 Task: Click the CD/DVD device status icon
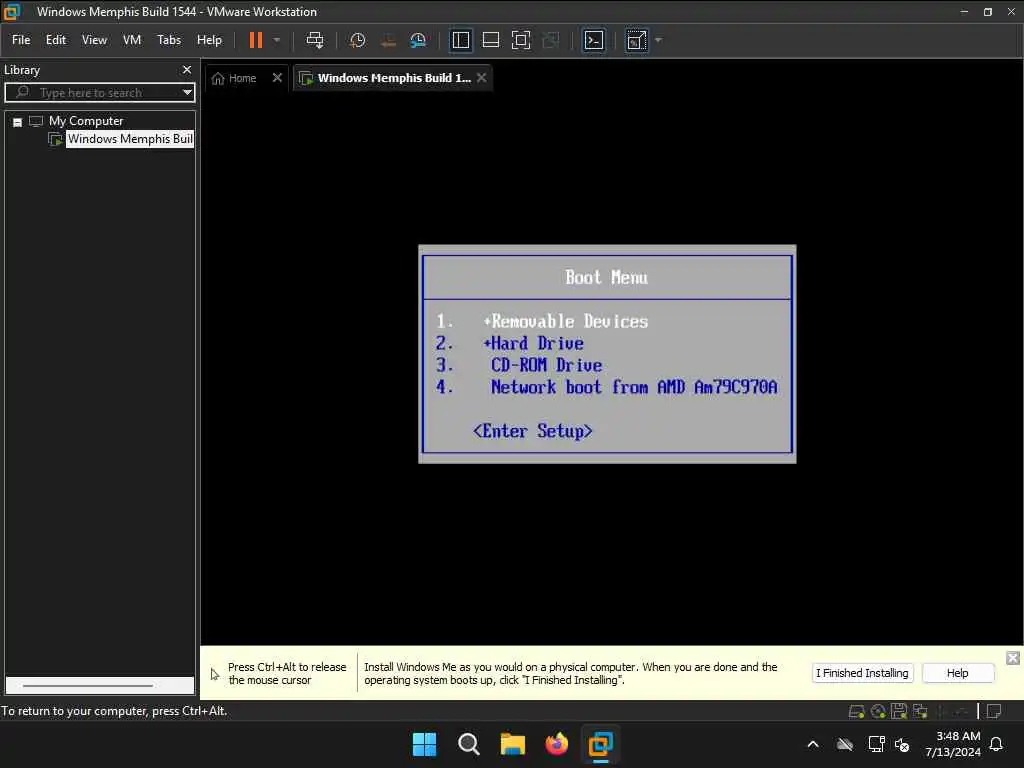pos(878,711)
